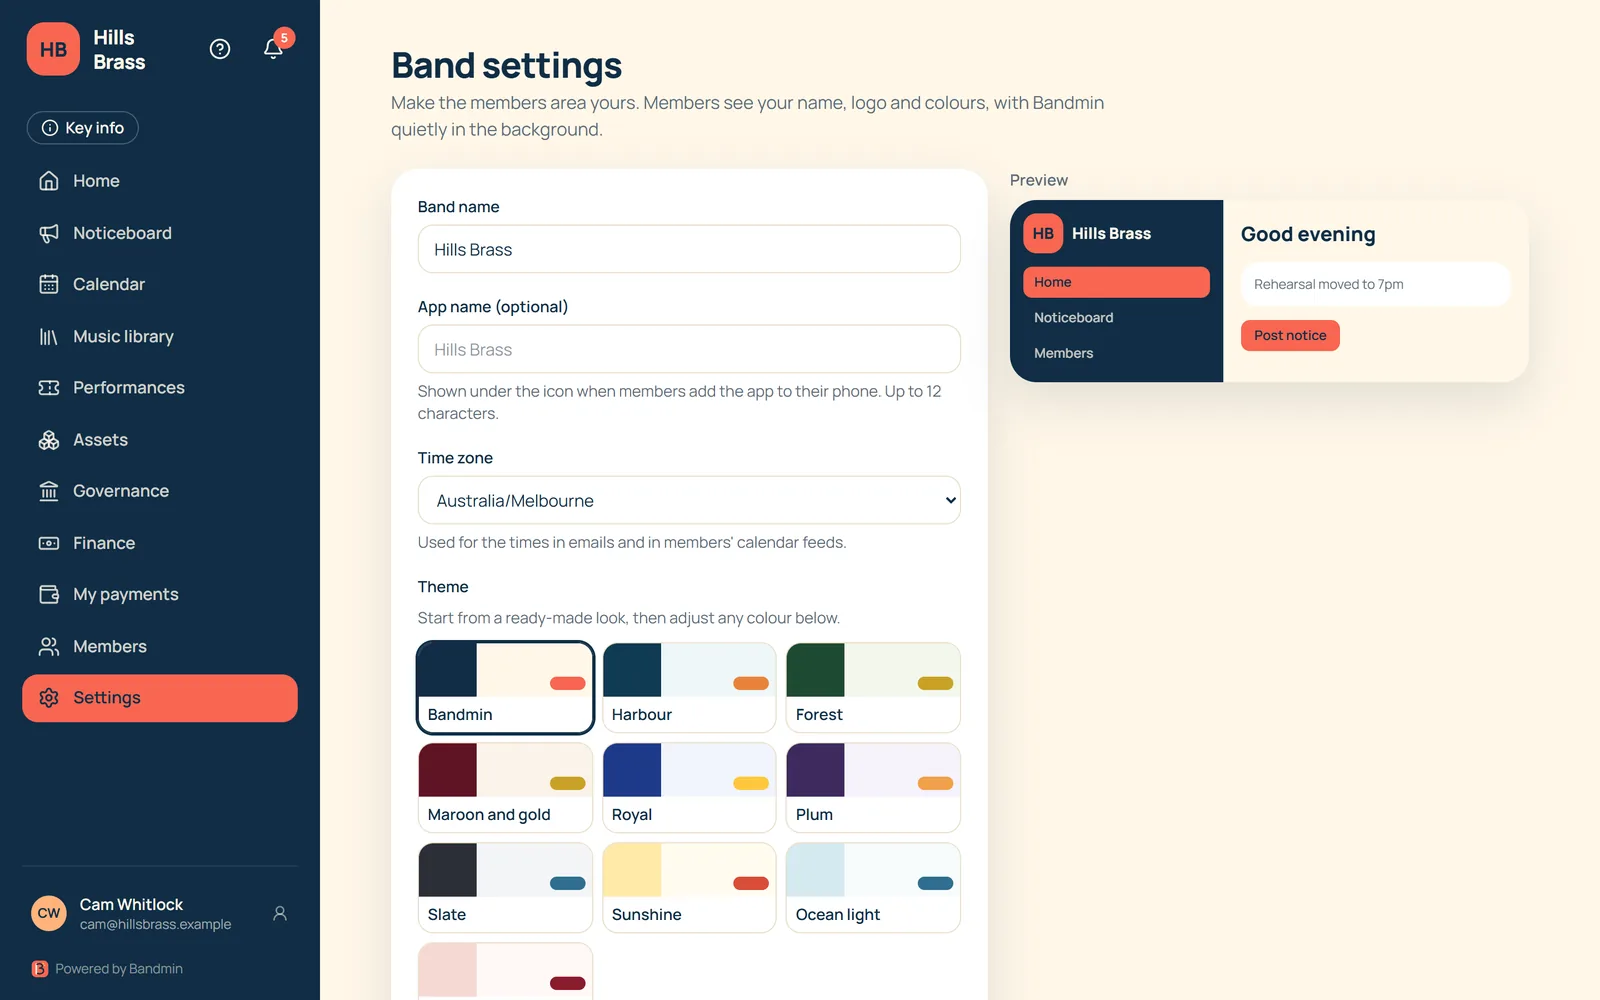Pick the Ocean light theme
The width and height of the screenshot is (1600, 1000).
click(x=873, y=888)
